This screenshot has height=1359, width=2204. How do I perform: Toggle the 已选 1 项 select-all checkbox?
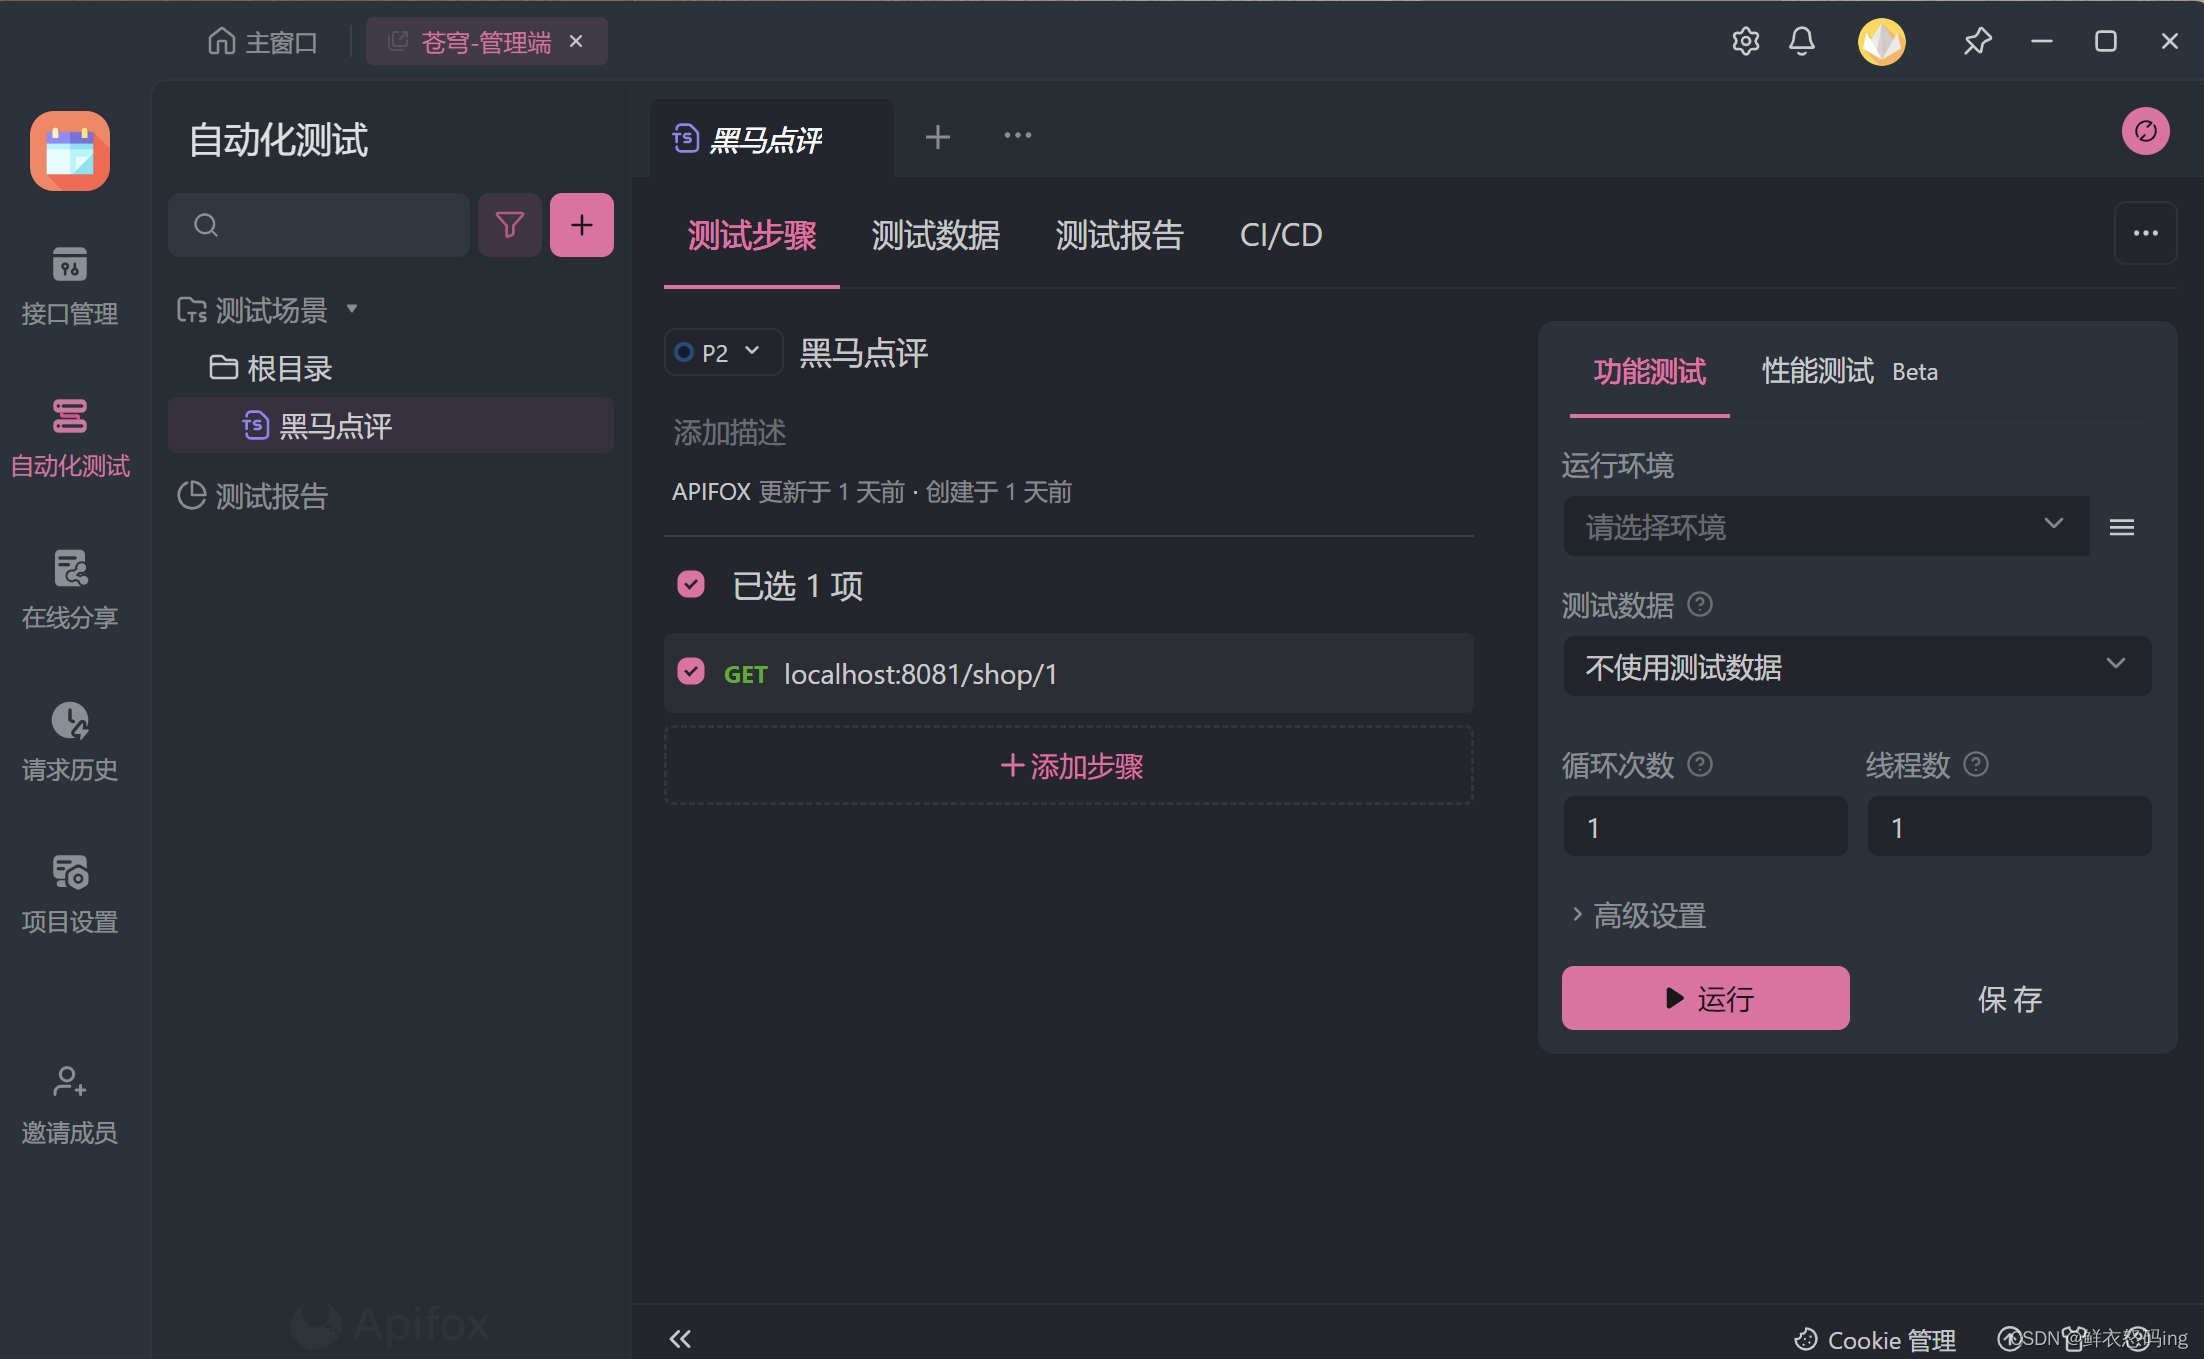691,584
